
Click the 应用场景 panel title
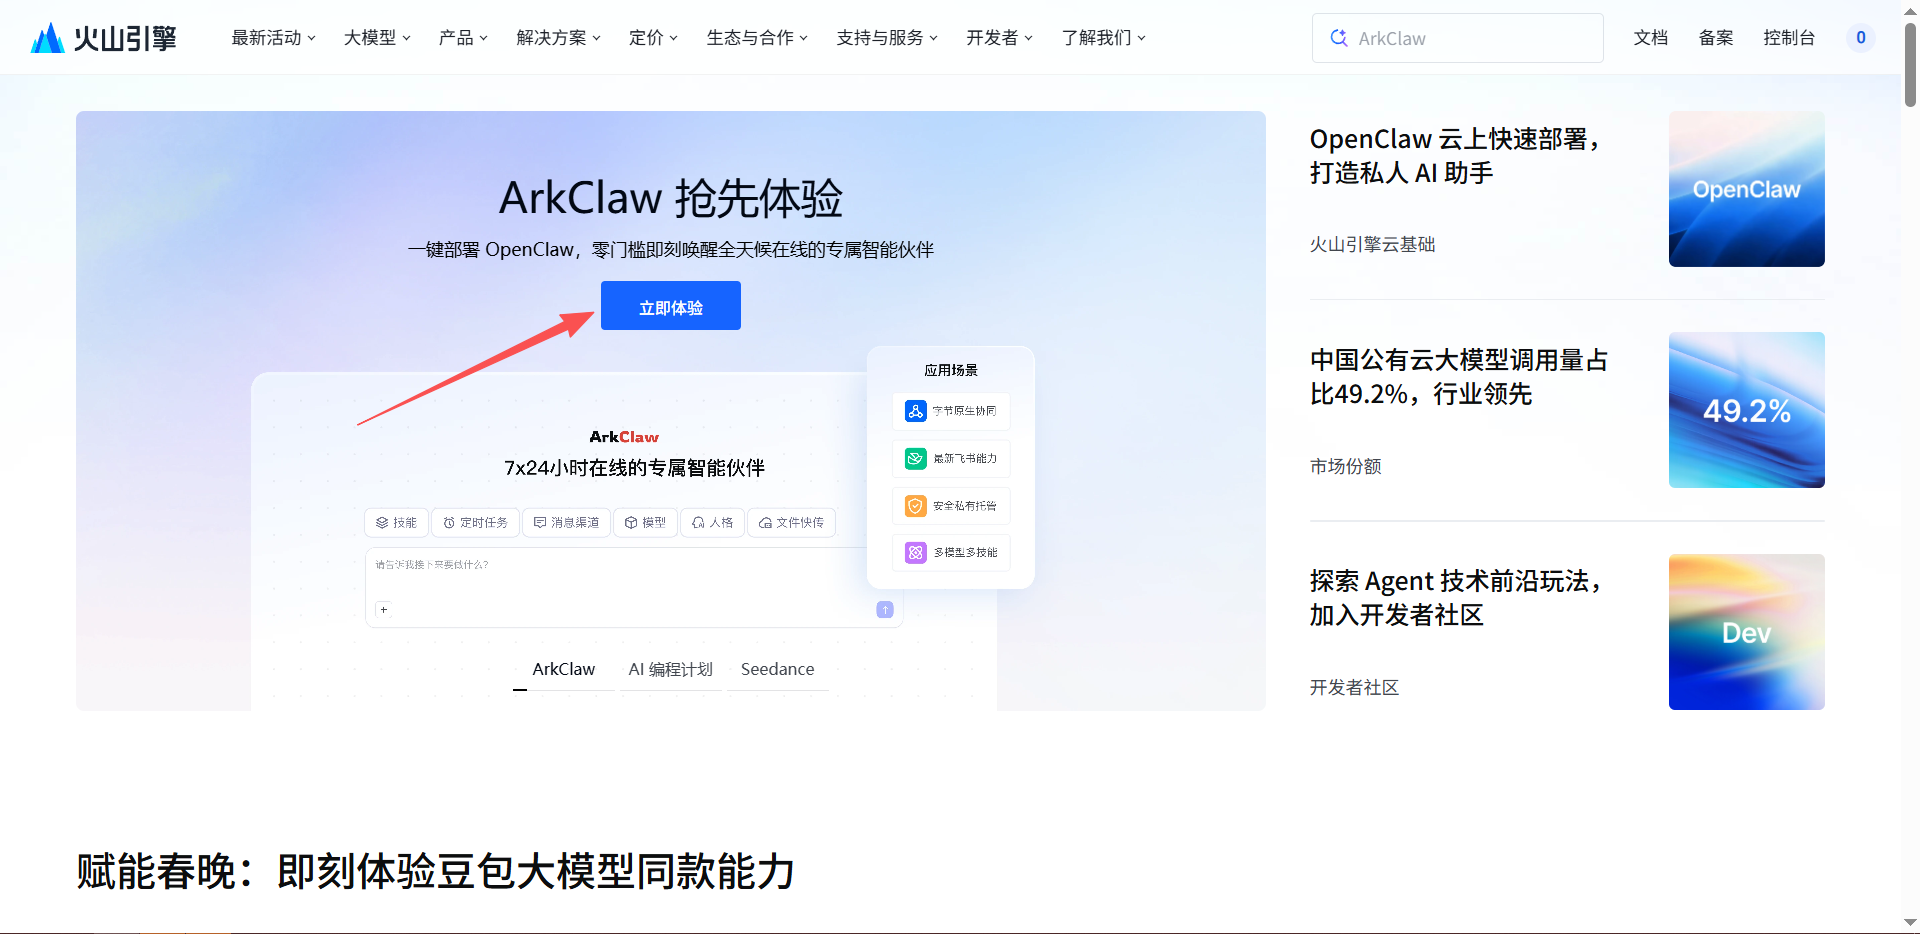[x=950, y=370]
